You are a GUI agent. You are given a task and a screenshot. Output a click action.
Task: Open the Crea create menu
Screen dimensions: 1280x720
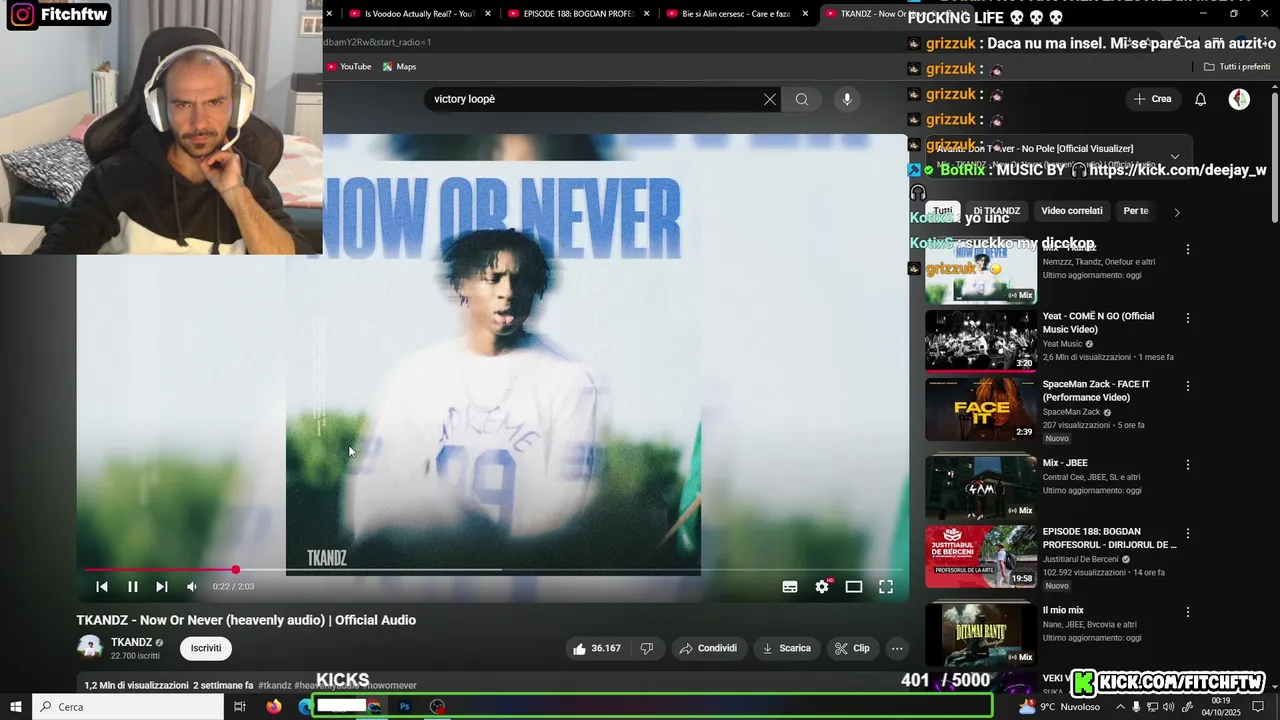click(x=1152, y=99)
